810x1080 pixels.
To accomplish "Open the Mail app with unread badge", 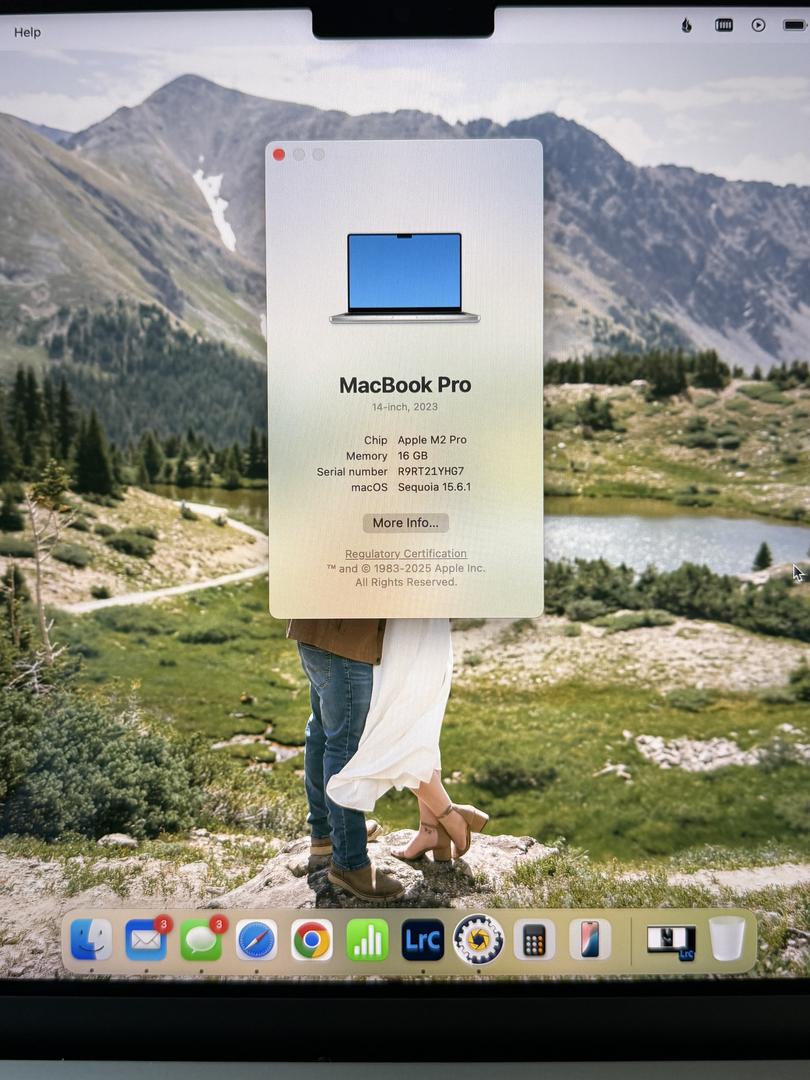I will click(x=146, y=940).
